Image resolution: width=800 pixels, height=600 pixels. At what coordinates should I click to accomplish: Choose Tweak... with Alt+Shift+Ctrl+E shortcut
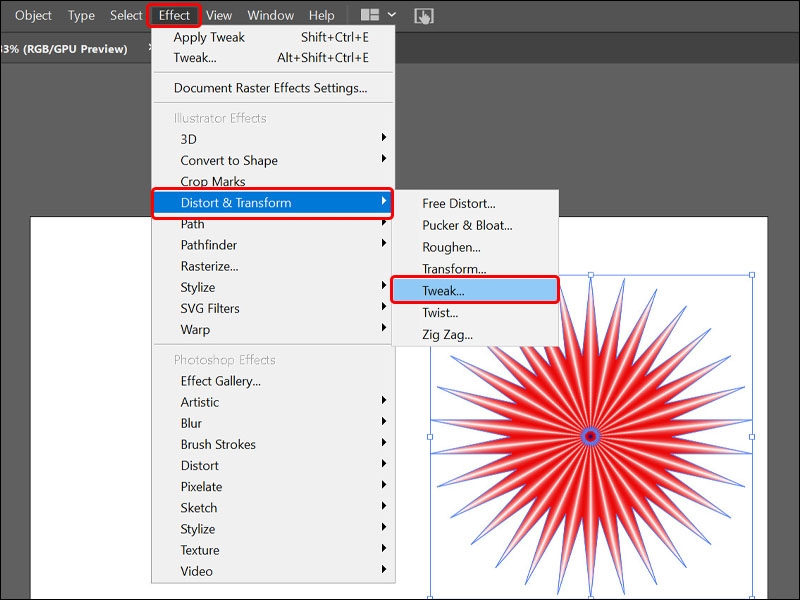(273, 58)
